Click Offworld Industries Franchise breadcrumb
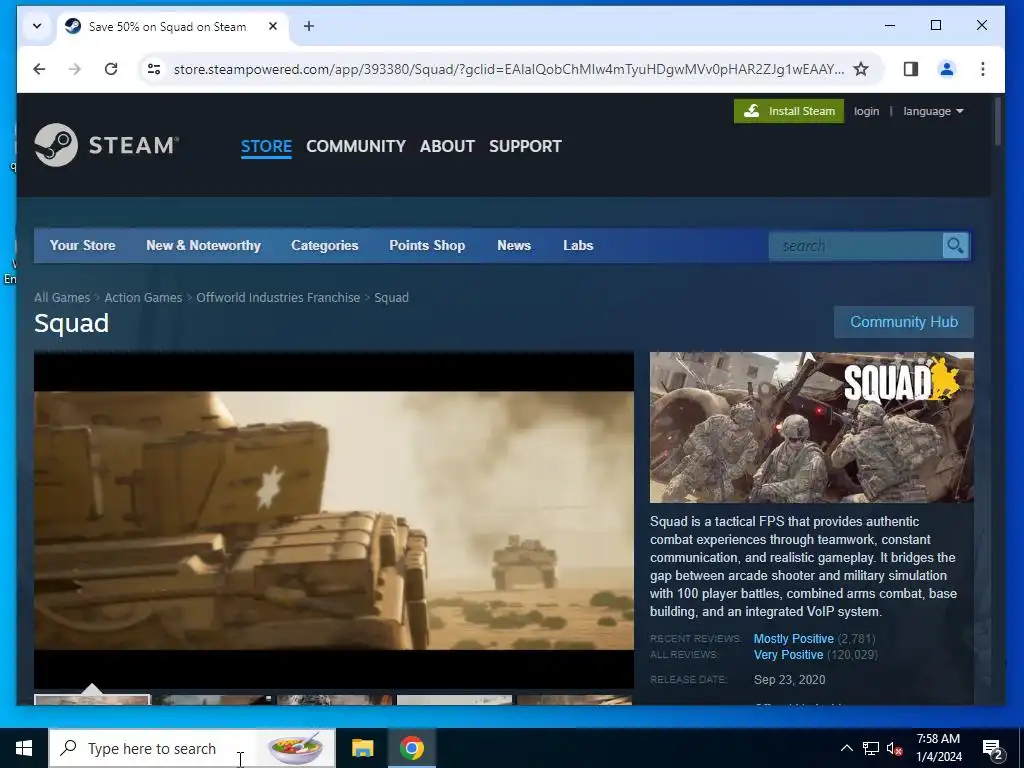This screenshot has height=768, width=1024. click(x=278, y=297)
